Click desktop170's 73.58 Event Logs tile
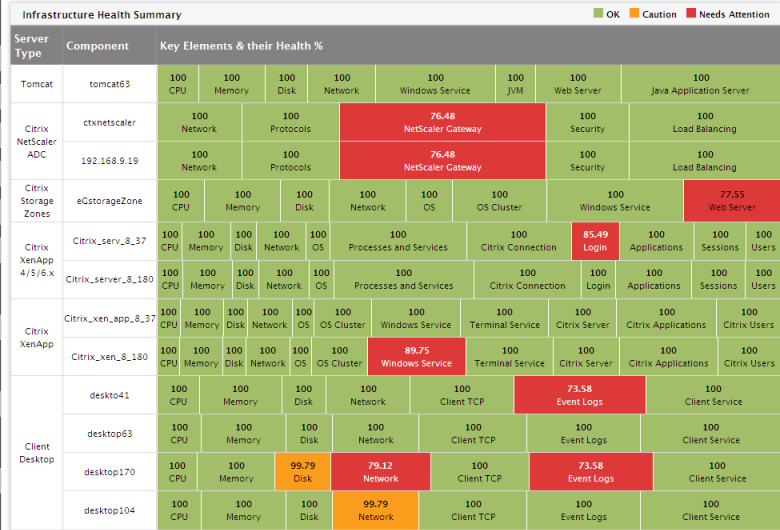Image resolution: width=780 pixels, height=530 pixels. coord(591,472)
